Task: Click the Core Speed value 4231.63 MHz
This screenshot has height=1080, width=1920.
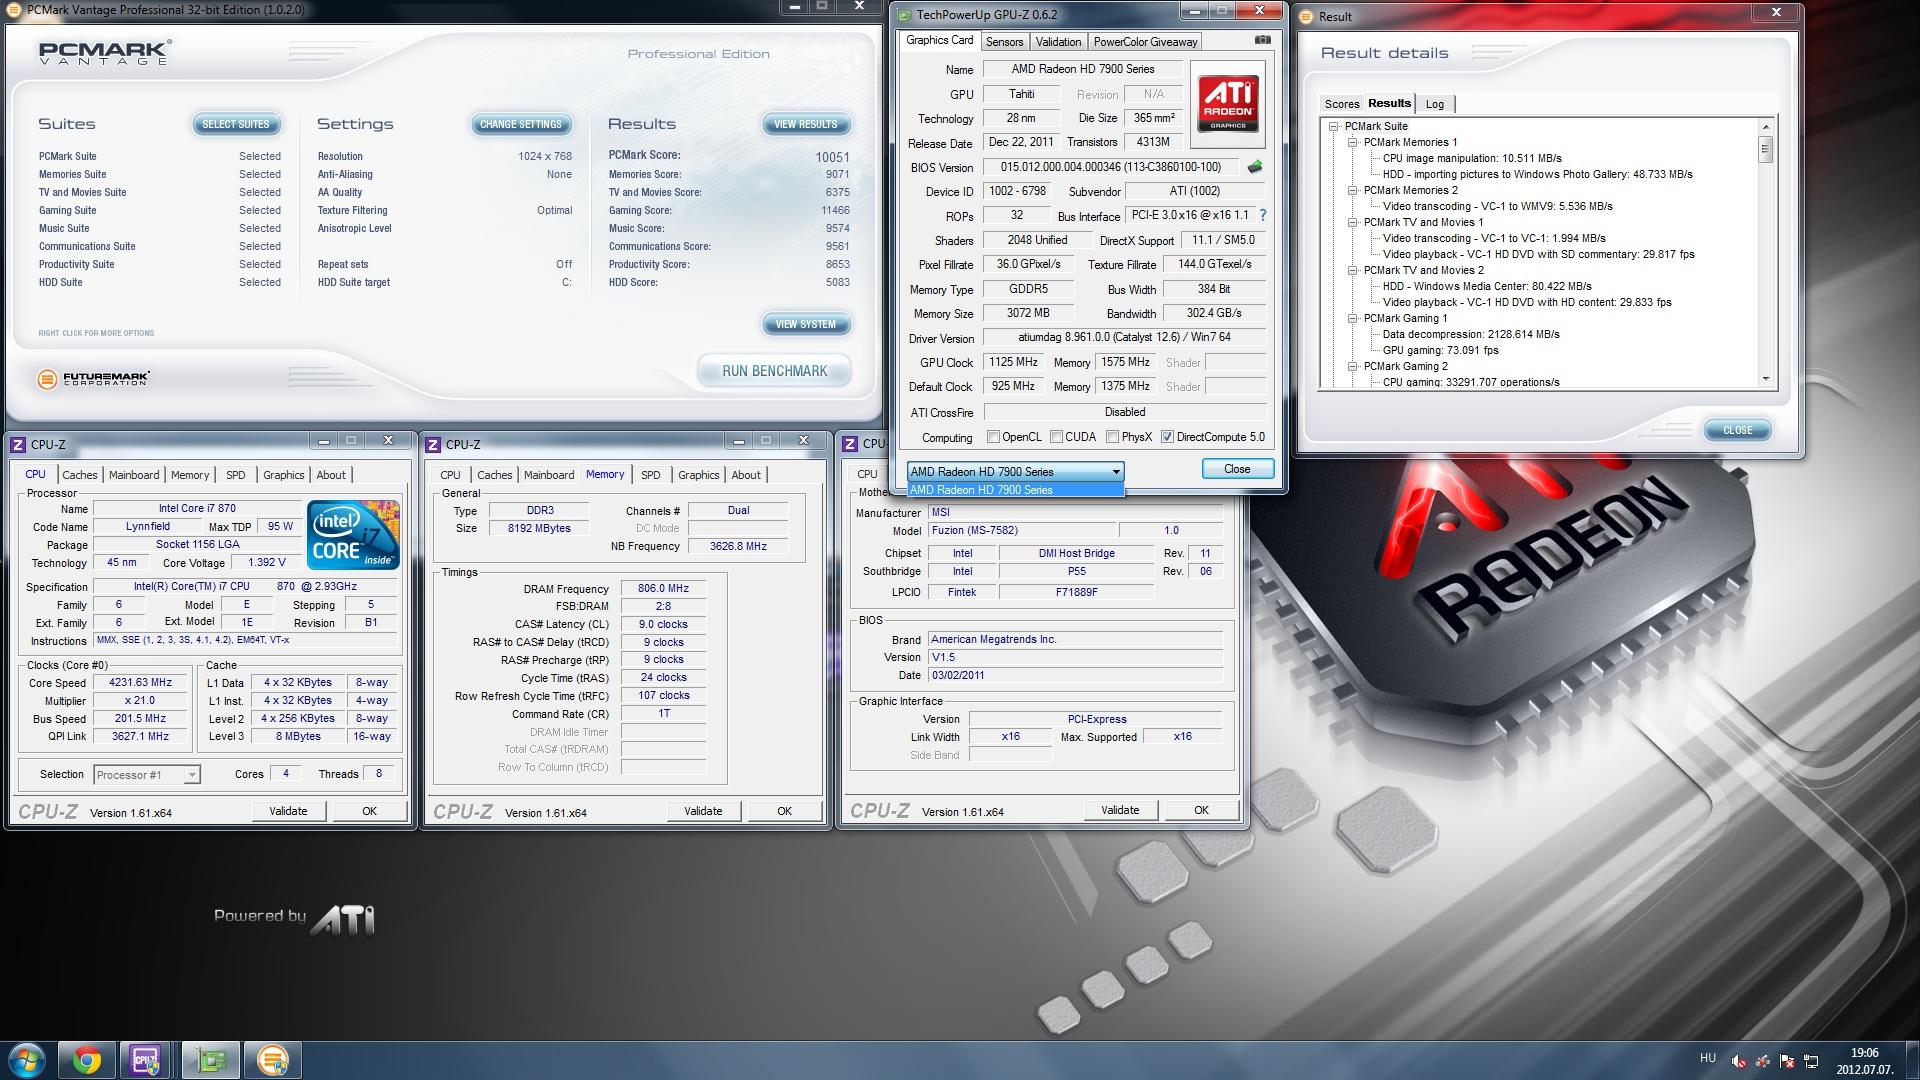Action: (140, 682)
